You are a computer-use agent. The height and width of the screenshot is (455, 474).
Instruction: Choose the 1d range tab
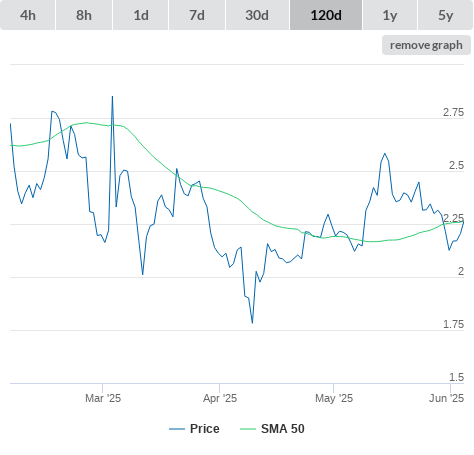(x=141, y=15)
